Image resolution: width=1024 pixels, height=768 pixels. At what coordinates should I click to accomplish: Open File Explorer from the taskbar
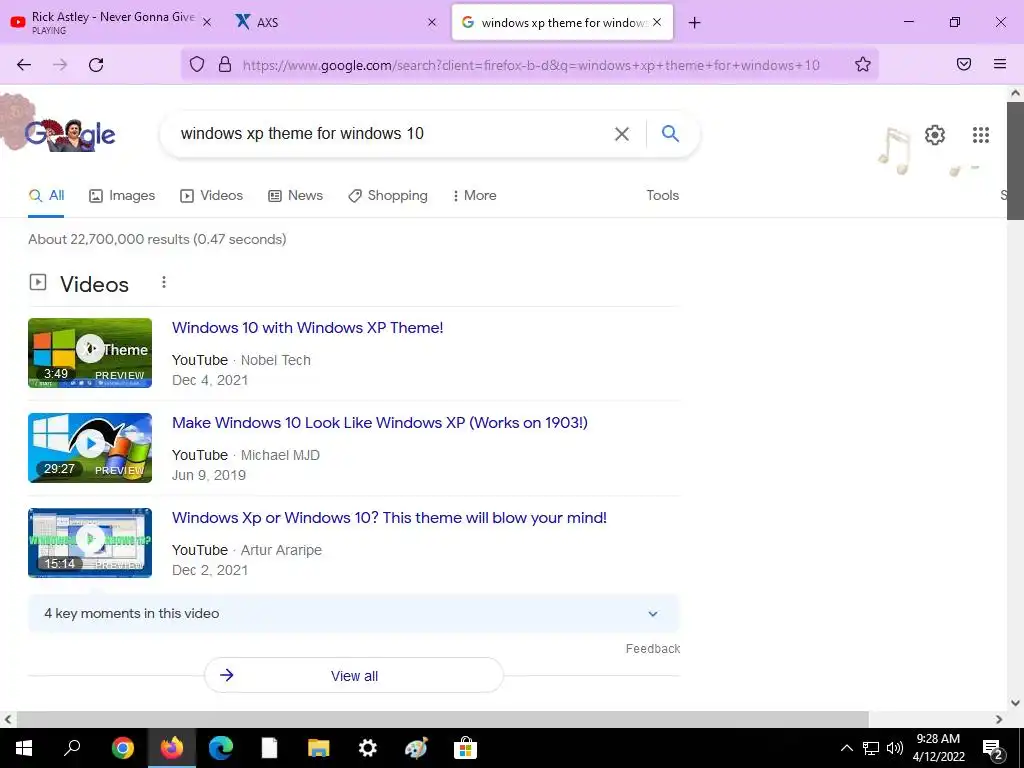[319, 748]
